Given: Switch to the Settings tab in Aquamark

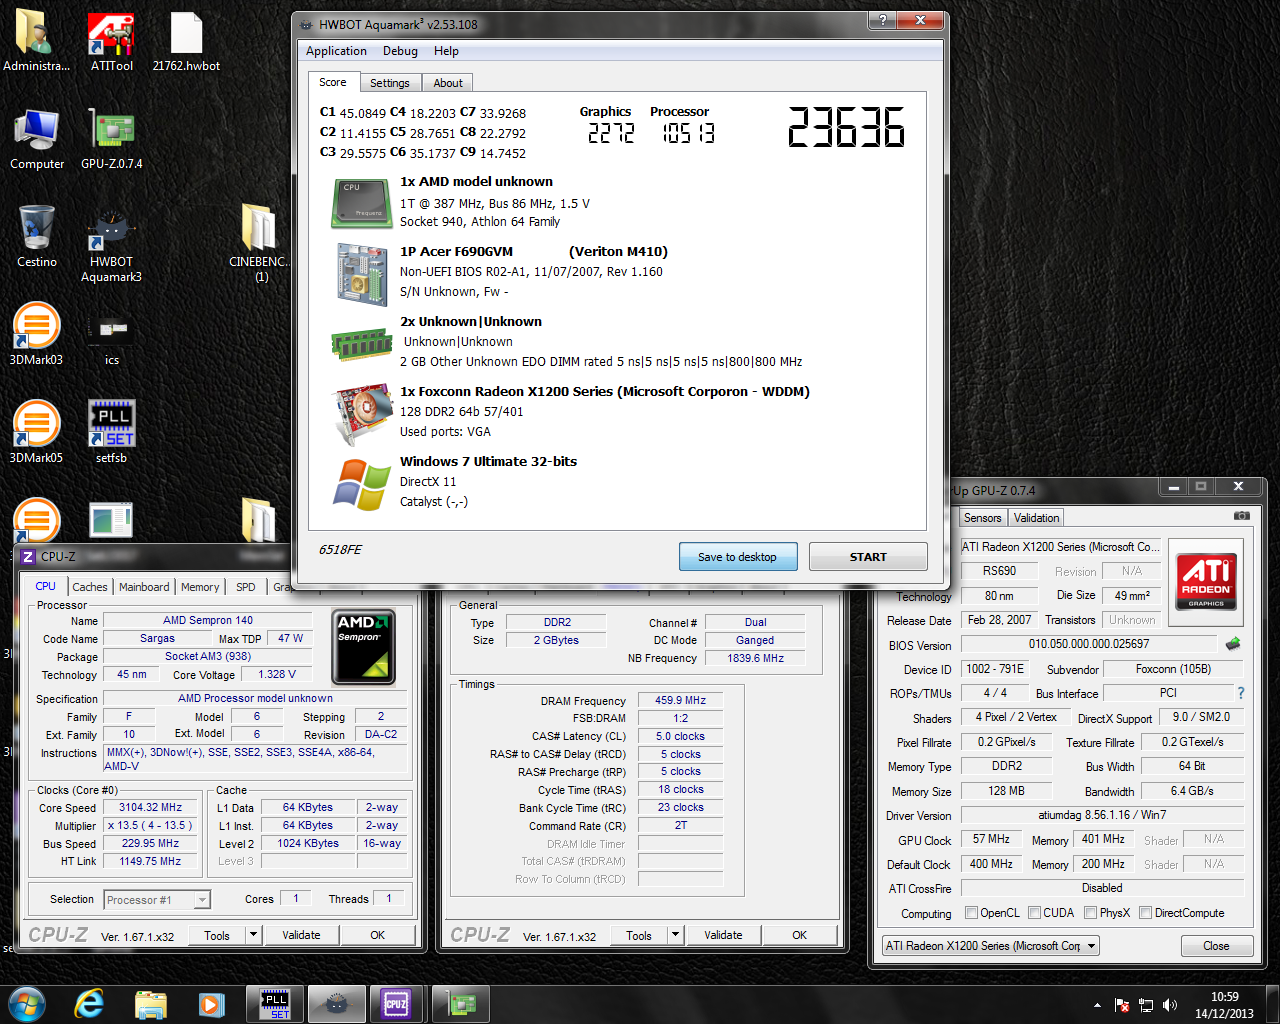Looking at the screenshot, I should coord(389,83).
